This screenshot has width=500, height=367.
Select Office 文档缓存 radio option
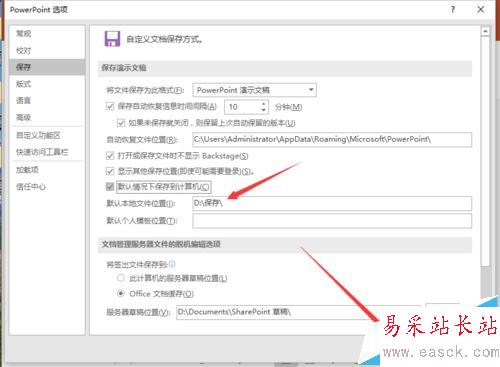coord(121,294)
